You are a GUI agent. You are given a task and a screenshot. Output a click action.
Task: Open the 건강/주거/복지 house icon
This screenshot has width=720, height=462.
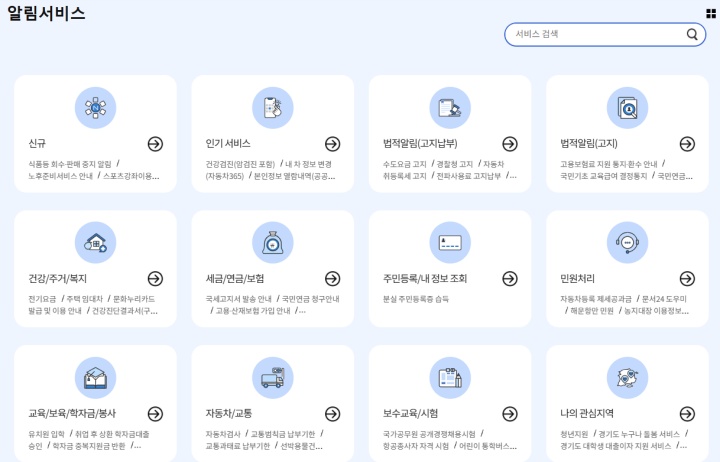pyautogui.click(x=96, y=242)
